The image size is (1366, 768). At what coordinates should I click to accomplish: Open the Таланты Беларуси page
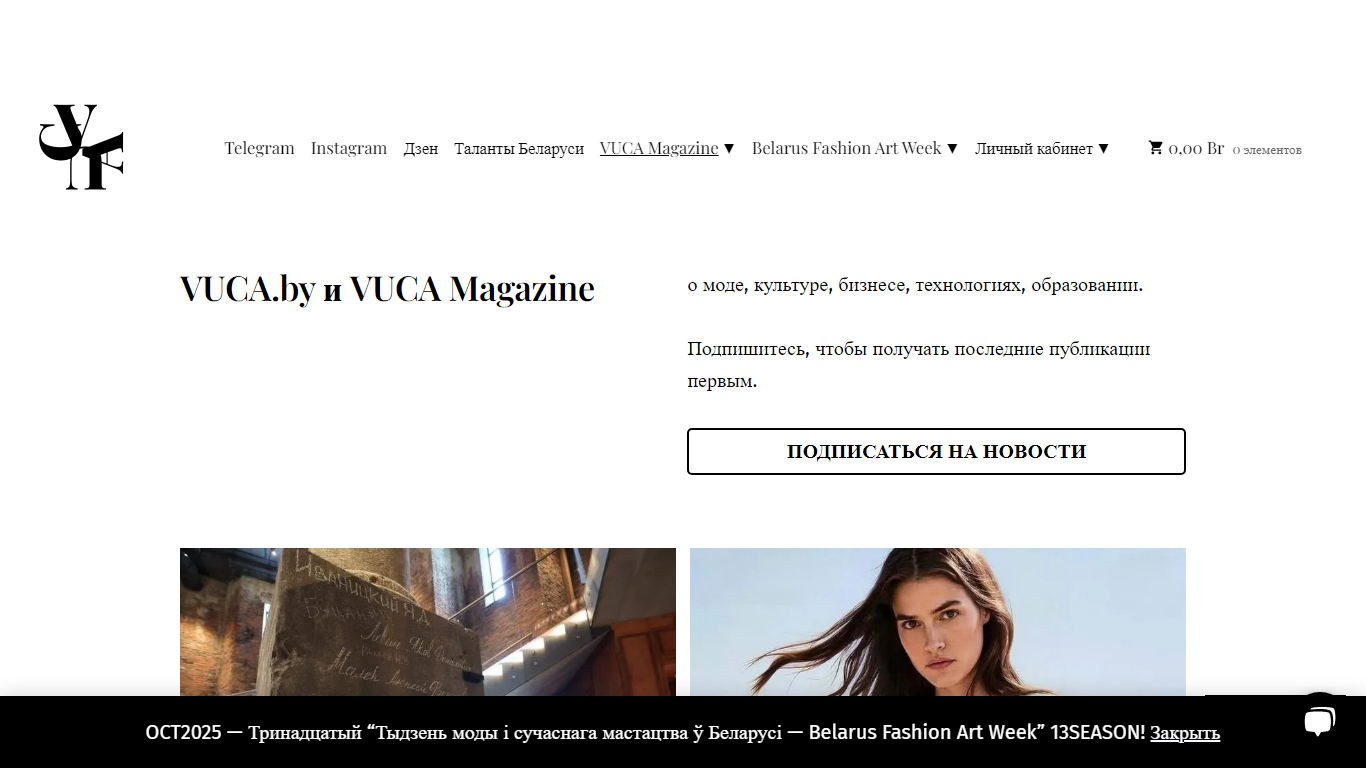(519, 148)
